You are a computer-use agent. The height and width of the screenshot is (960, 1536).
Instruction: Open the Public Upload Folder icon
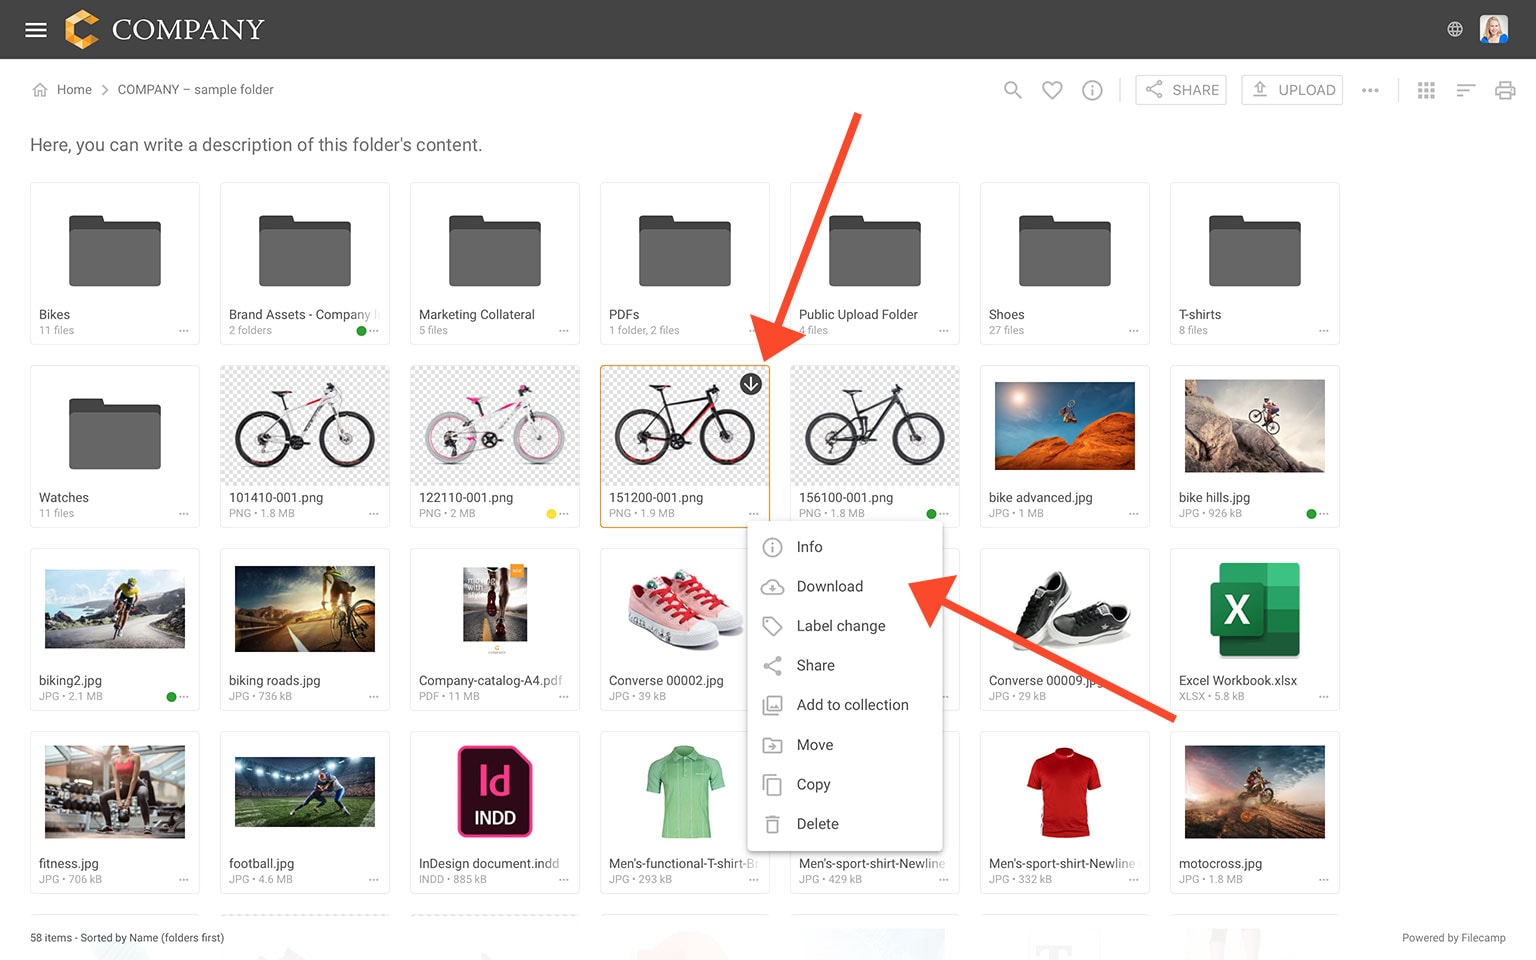pyautogui.click(x=875, y=251)
